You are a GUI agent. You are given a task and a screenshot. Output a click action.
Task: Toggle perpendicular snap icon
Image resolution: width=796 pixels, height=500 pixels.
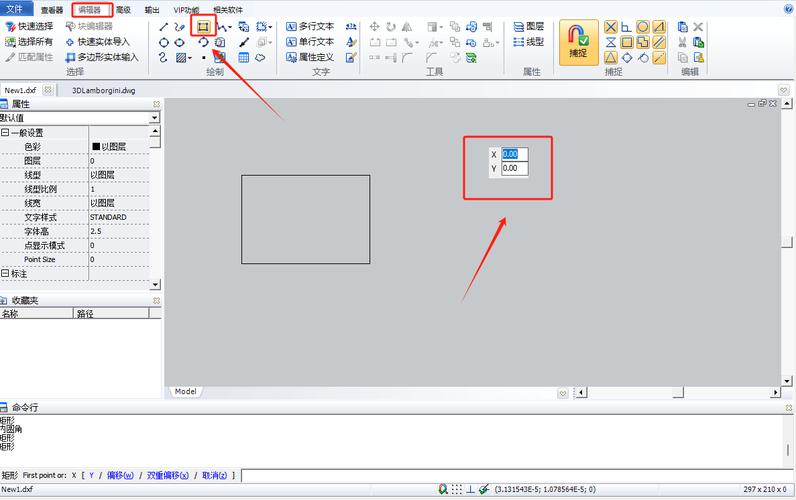pos(627,27)
